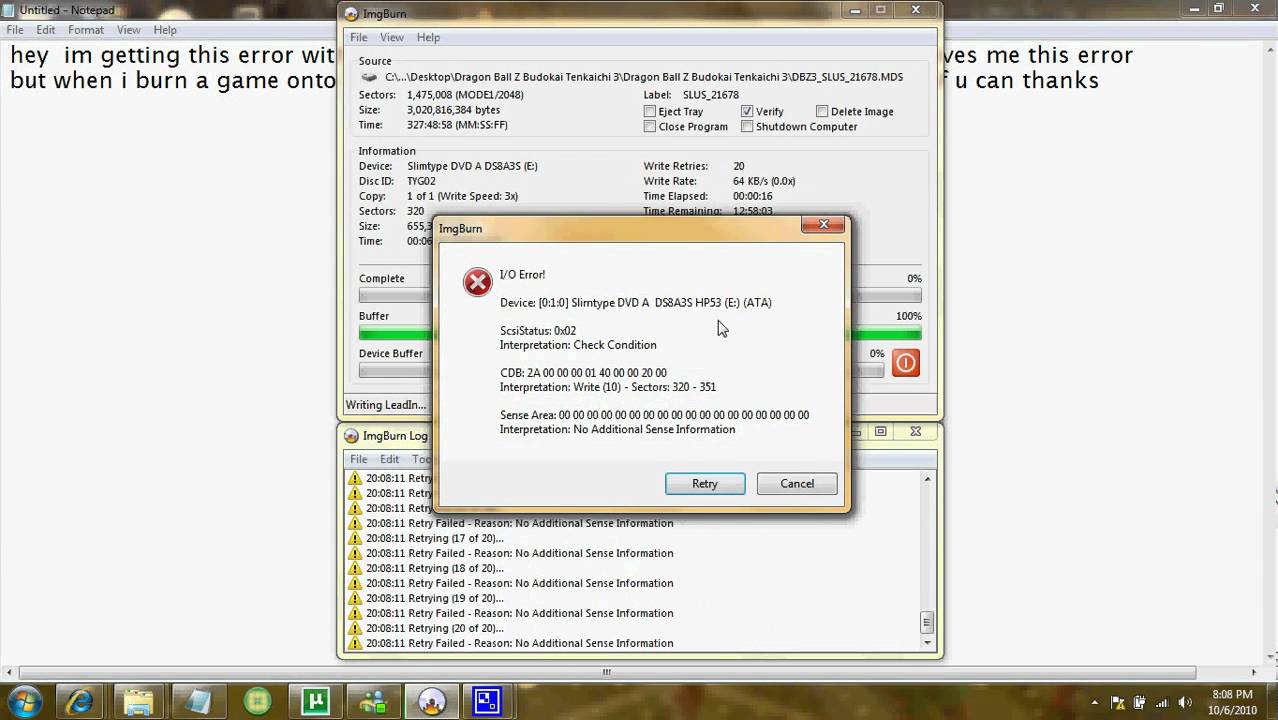Click the Device Buffer progress bar
This screenshot has height=720, width=1278.
pyautogui.click(x=621, y=371)
